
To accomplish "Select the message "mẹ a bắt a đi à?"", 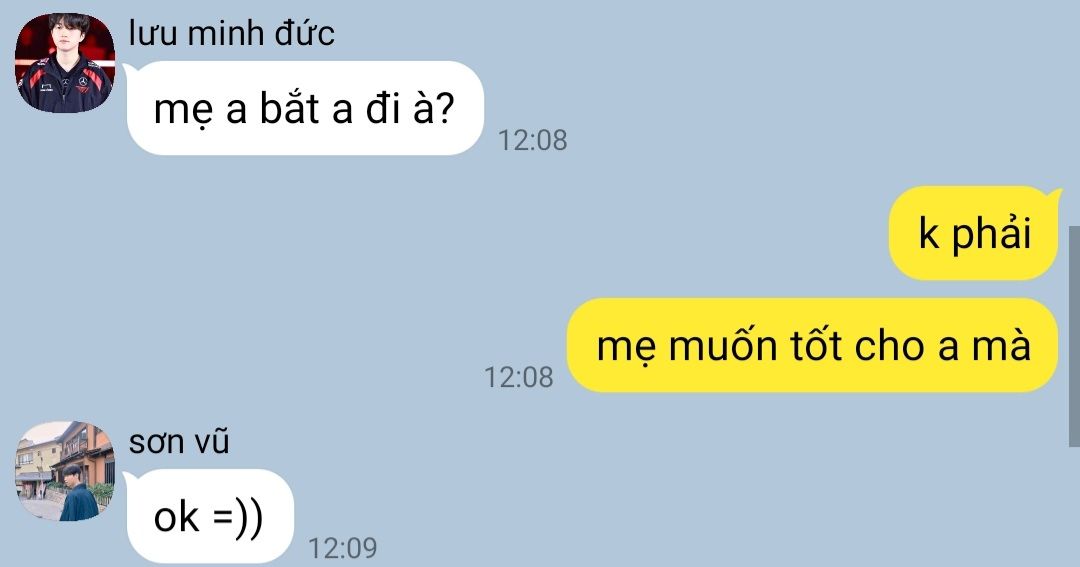I will [x=305, y=108].
